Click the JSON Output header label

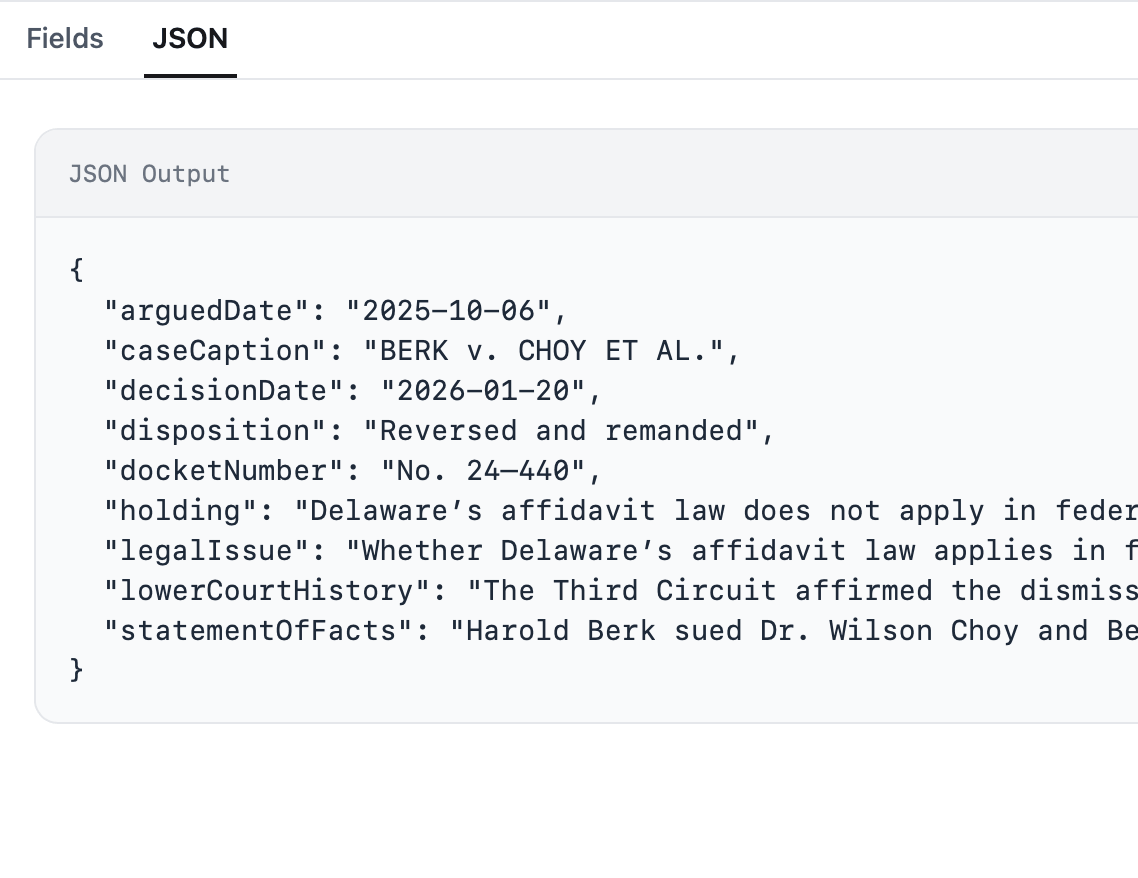(150, 174)
